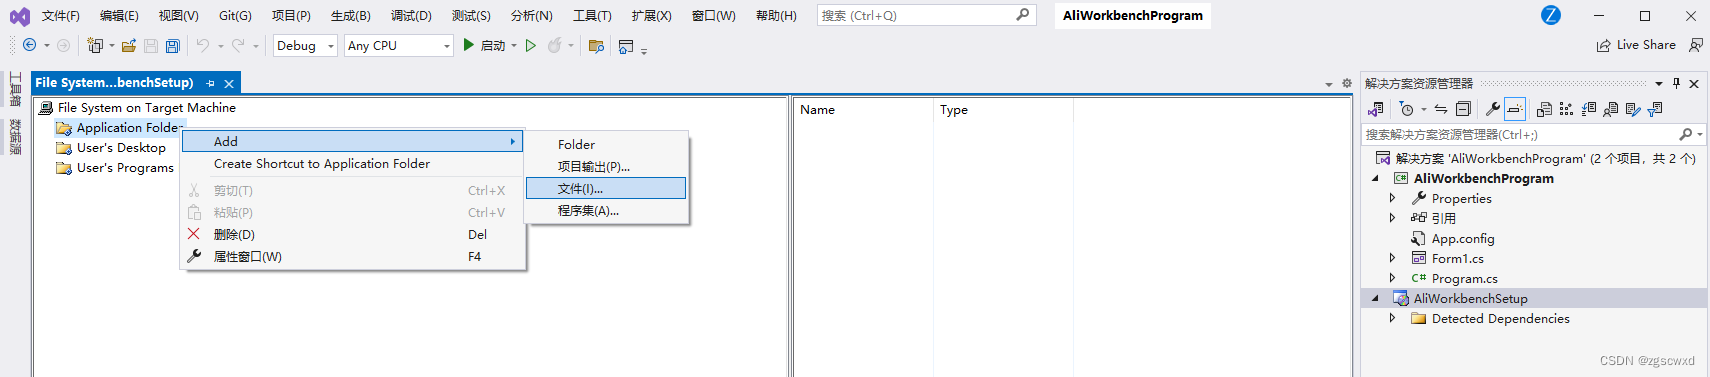Click the Collapse All icon in Solution Explorer

click(1463, 109)
